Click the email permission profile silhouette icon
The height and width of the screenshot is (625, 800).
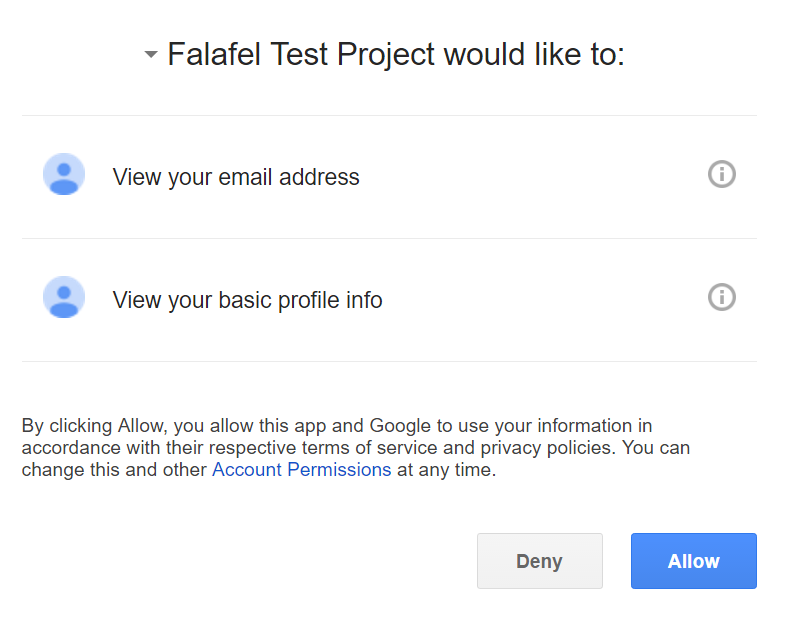pyautogui.click(x=64, y=174)
